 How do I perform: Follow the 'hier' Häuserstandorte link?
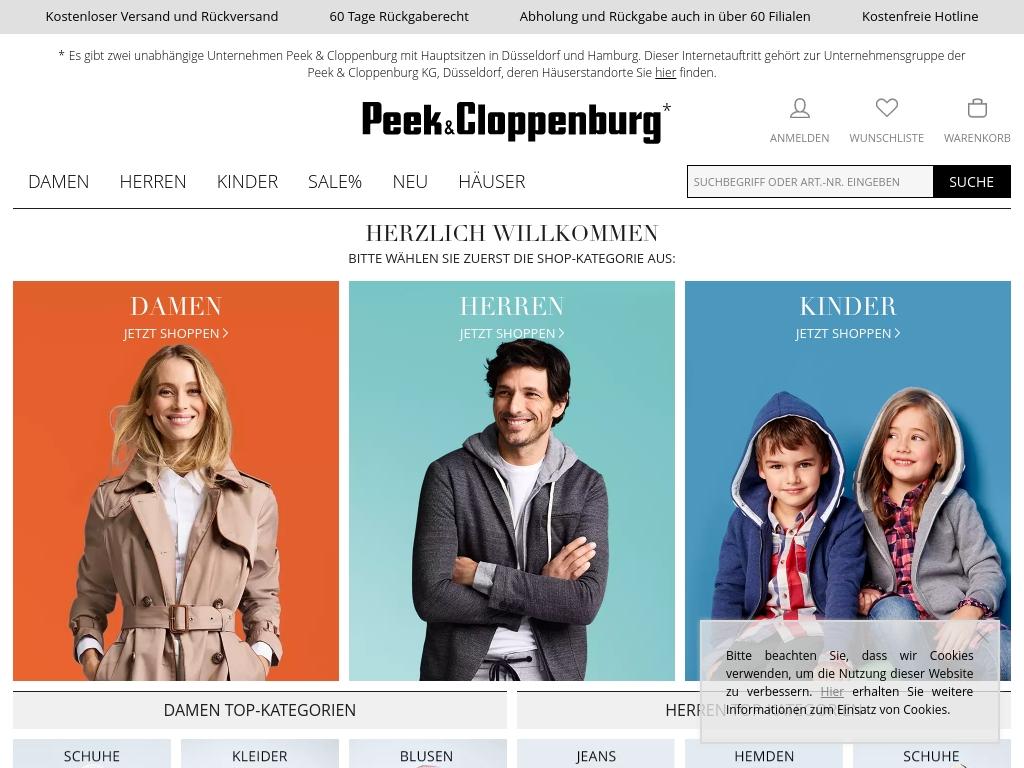(665, 72)
